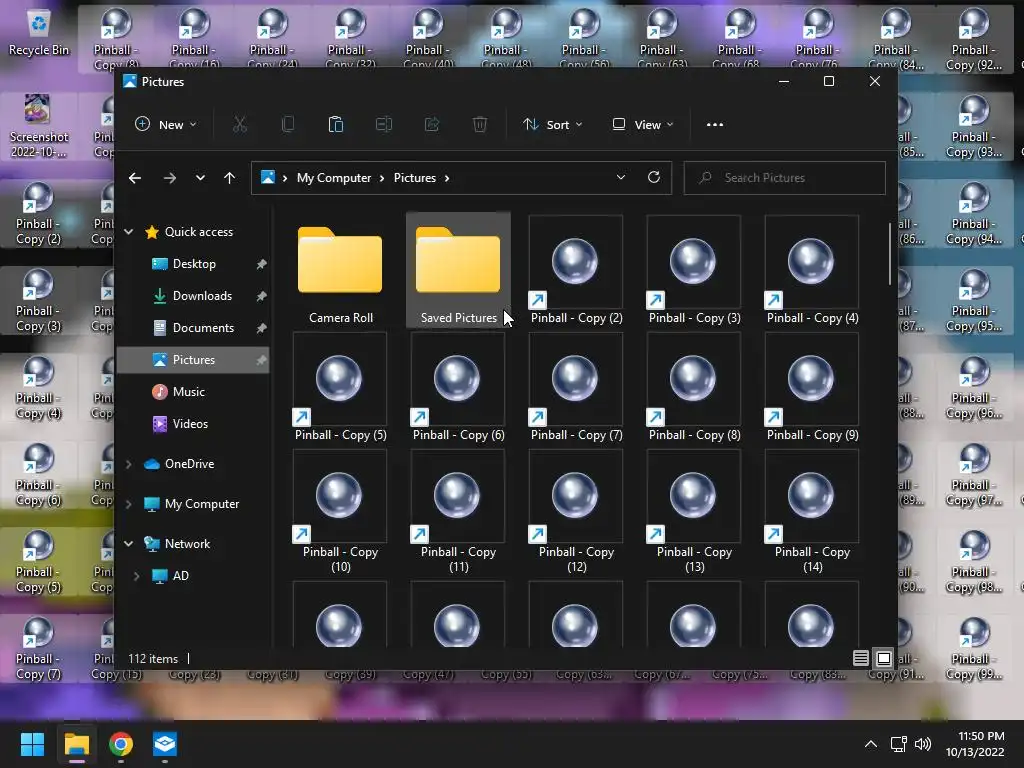Go up one folder level arrow
Screen dimensions: 1024x768
pos(229,178)
